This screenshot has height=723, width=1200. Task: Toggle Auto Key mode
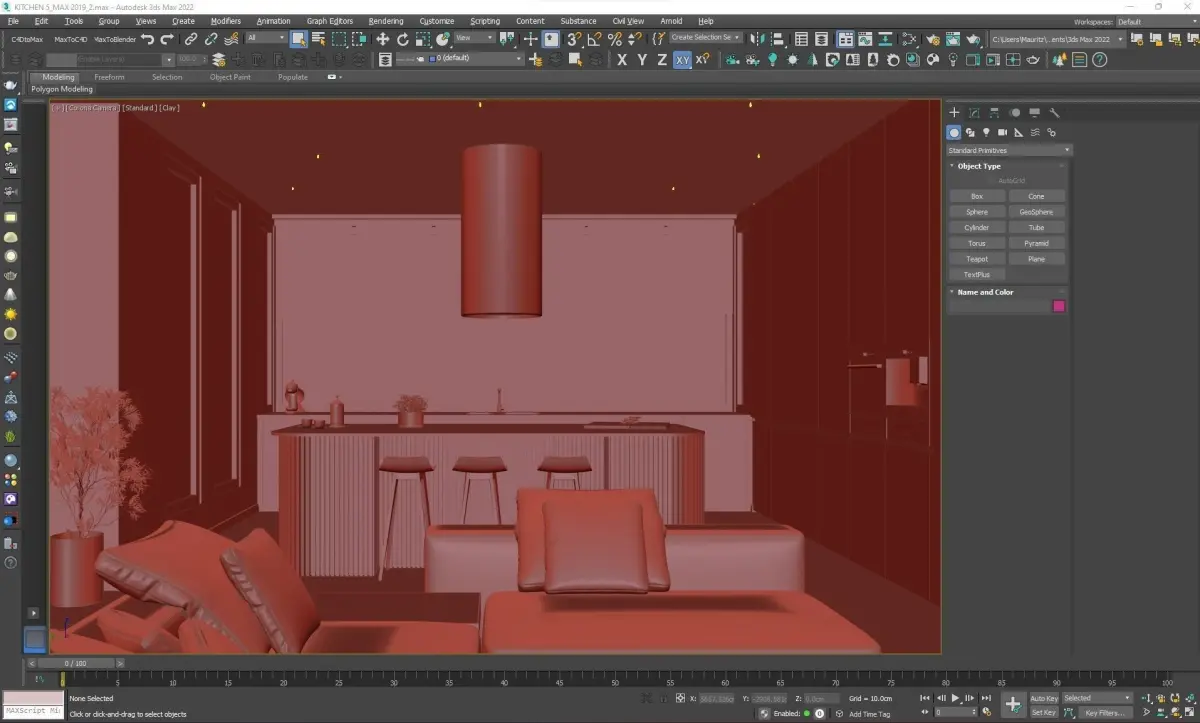click(x=1044, y=698)
